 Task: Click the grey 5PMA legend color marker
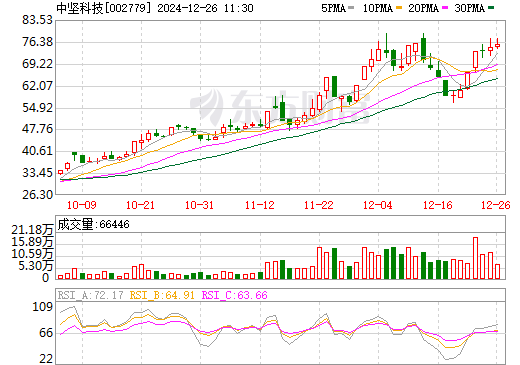pyautogui.click(x=351, y=8)
